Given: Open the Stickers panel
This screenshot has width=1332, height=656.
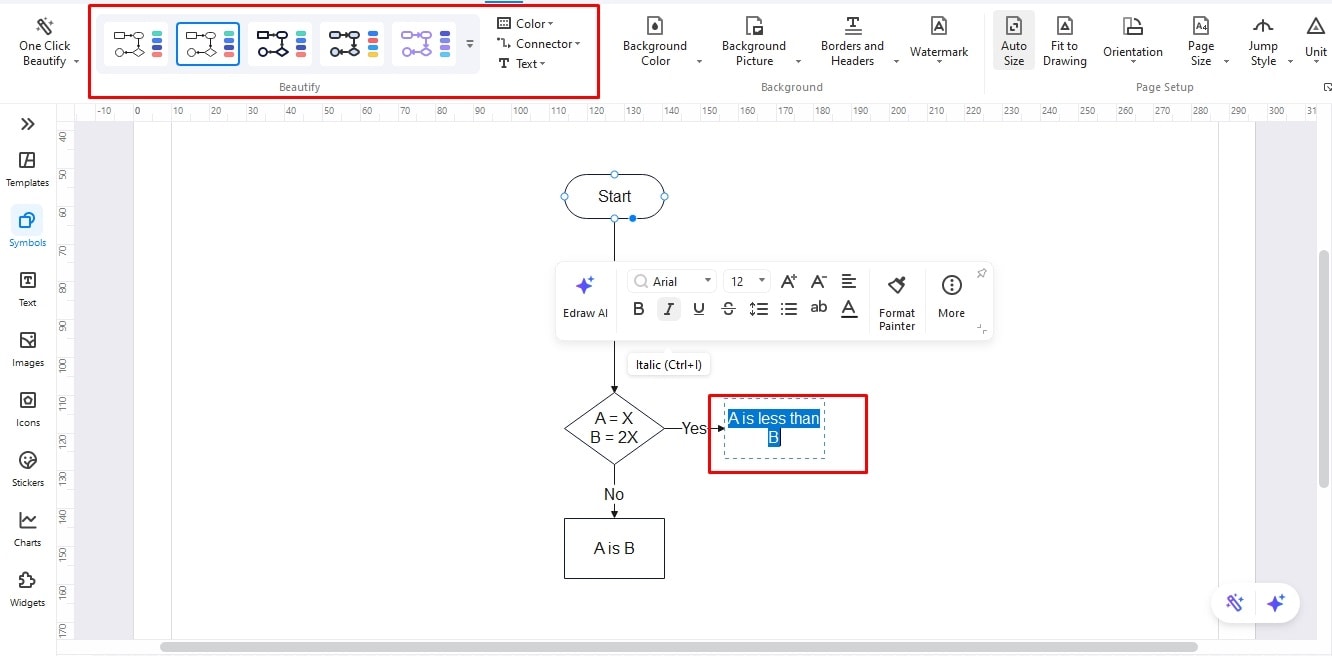Looking at the screenshot, I should coord(28,468).
